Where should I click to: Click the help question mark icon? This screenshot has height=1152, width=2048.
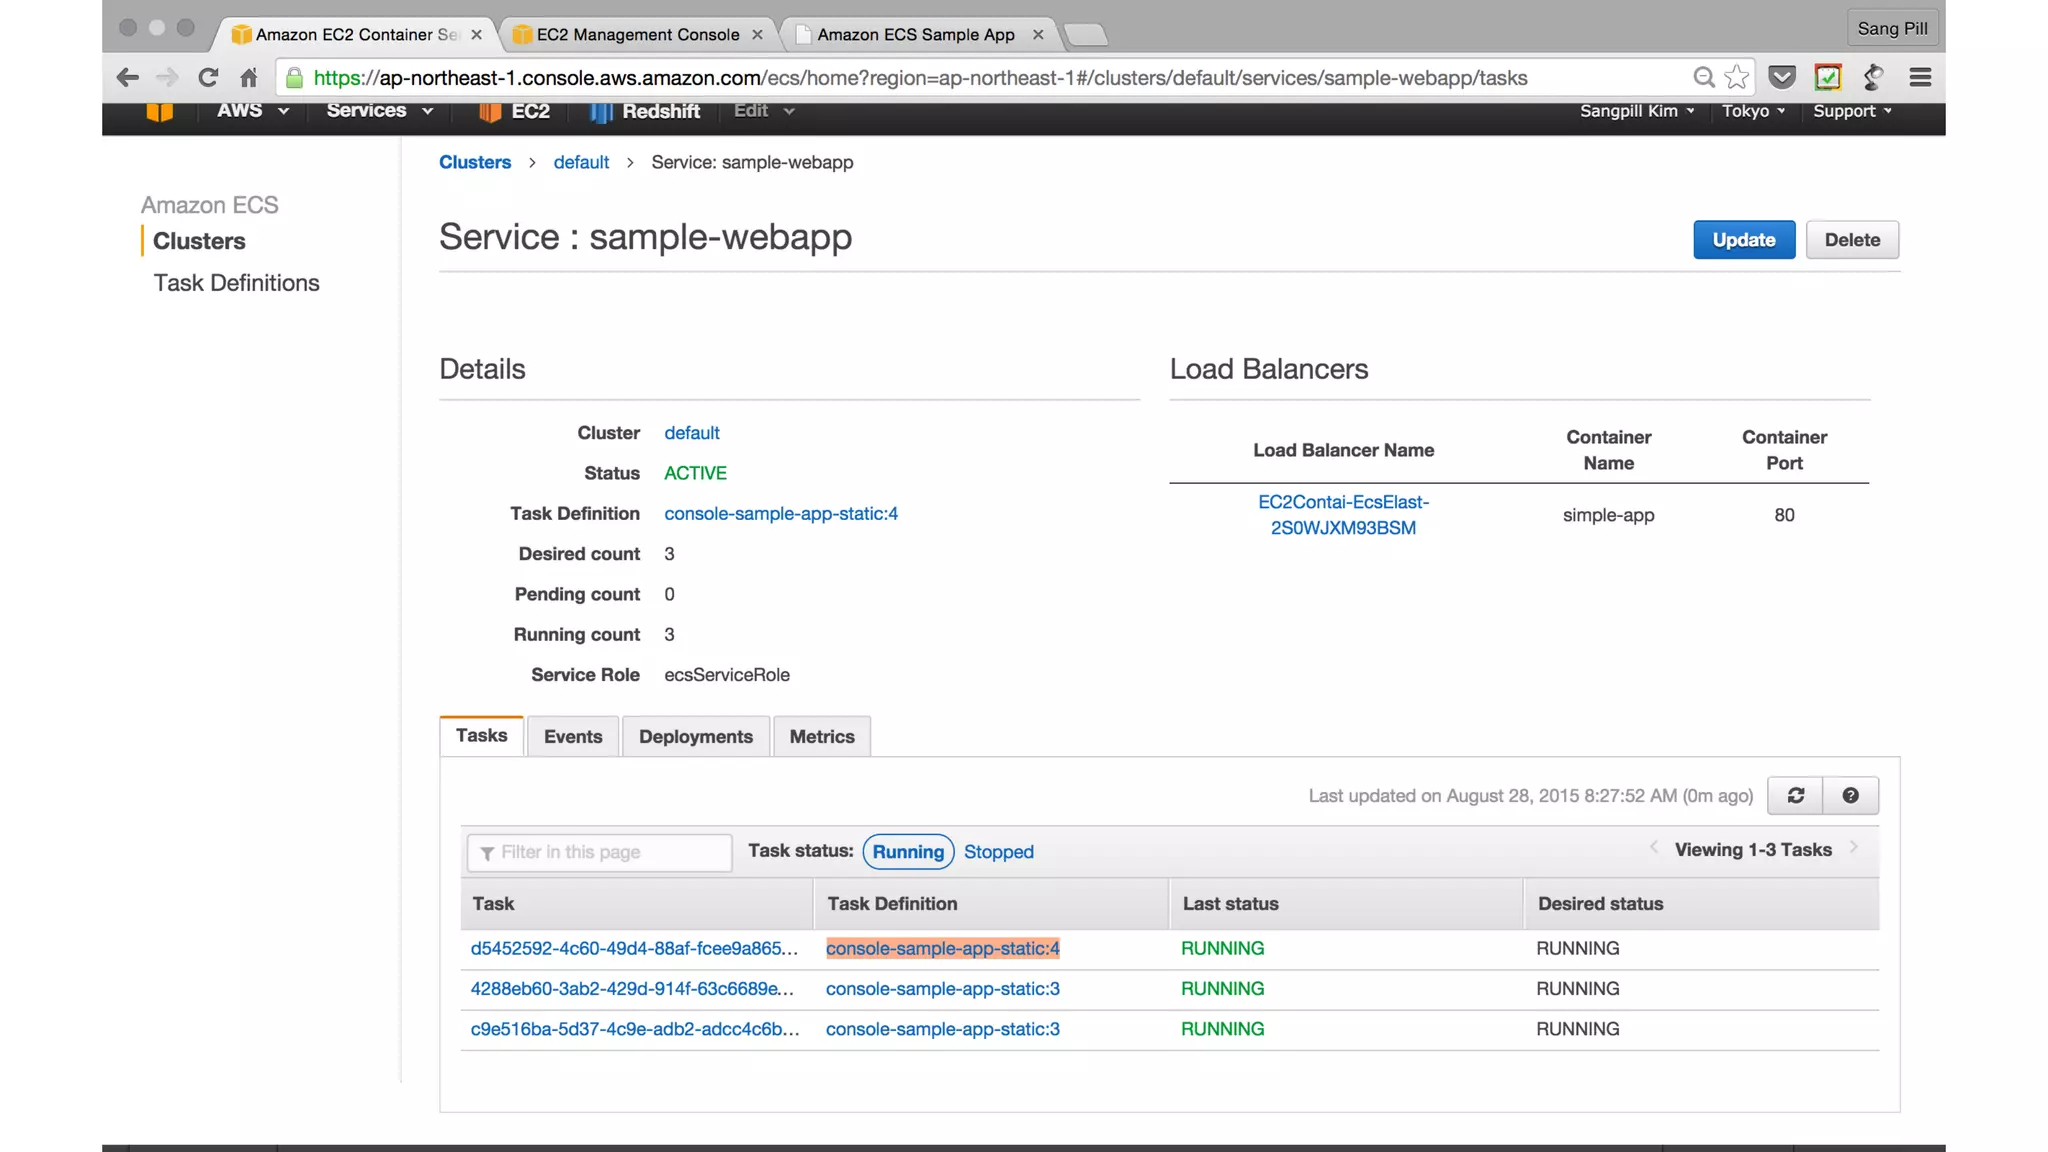[x=1850, y=795]
